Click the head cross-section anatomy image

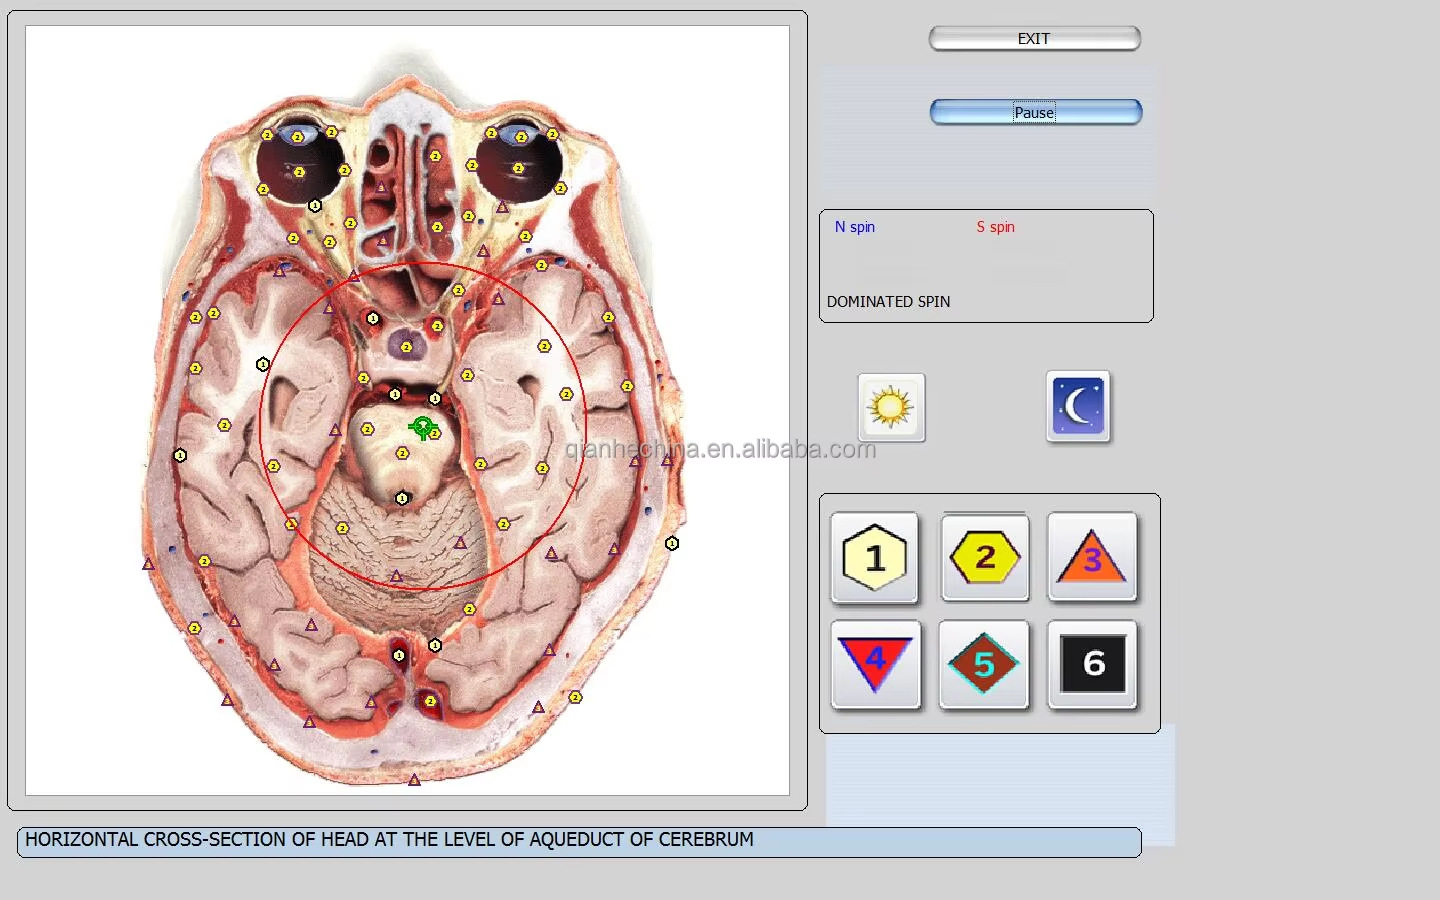pyautogui.click(x=407, y=410)
